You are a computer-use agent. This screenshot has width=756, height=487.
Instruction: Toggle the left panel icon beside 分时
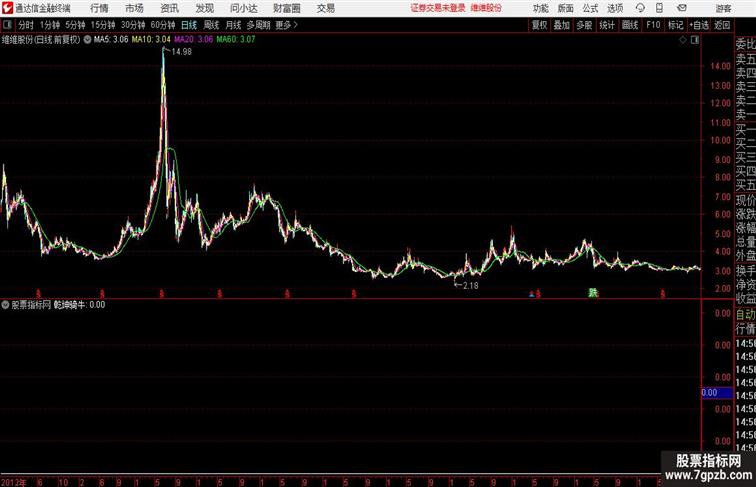pyautogui.click(x=7, y=24)
